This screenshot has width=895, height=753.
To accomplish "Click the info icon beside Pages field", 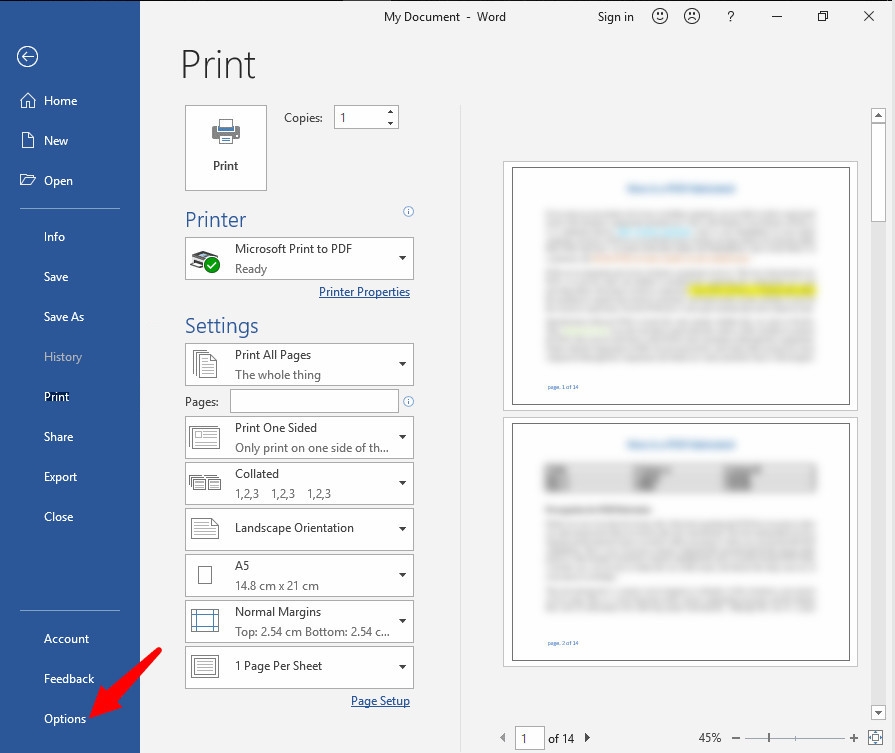I will pos(408,402).
